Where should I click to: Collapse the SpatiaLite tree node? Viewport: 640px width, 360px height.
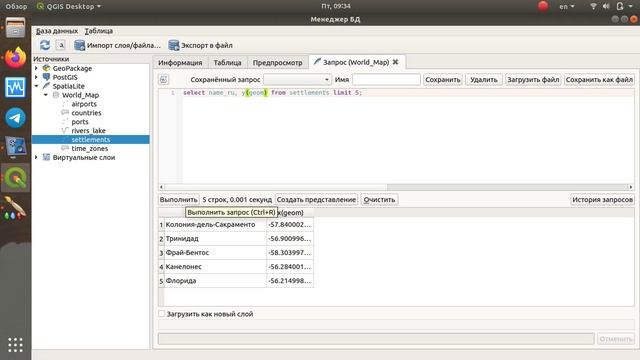[x=36, y=86]
